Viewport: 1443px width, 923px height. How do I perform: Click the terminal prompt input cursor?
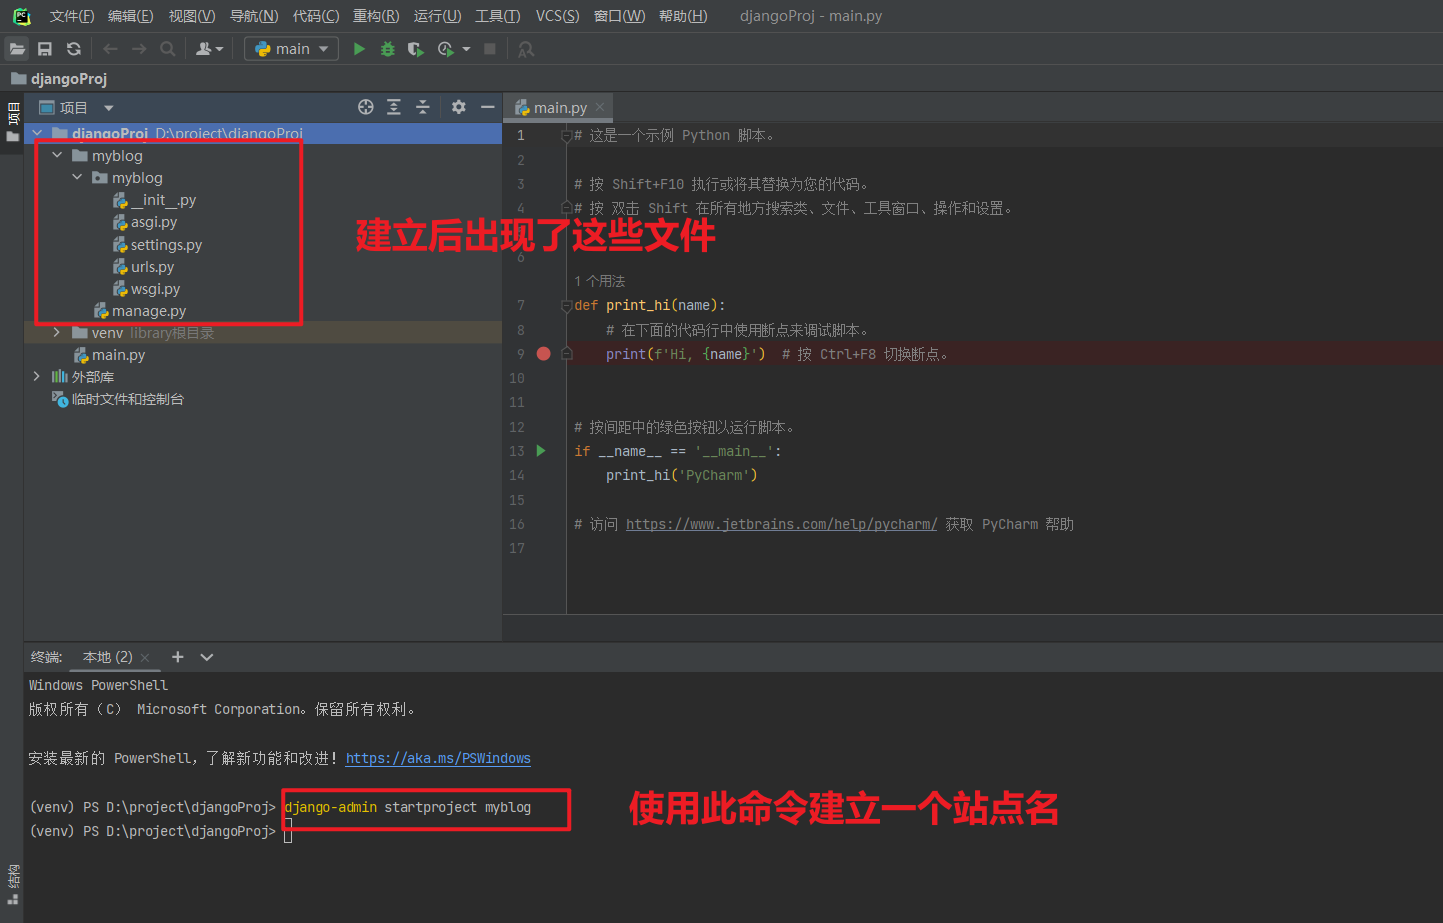[x=288, y=832]
